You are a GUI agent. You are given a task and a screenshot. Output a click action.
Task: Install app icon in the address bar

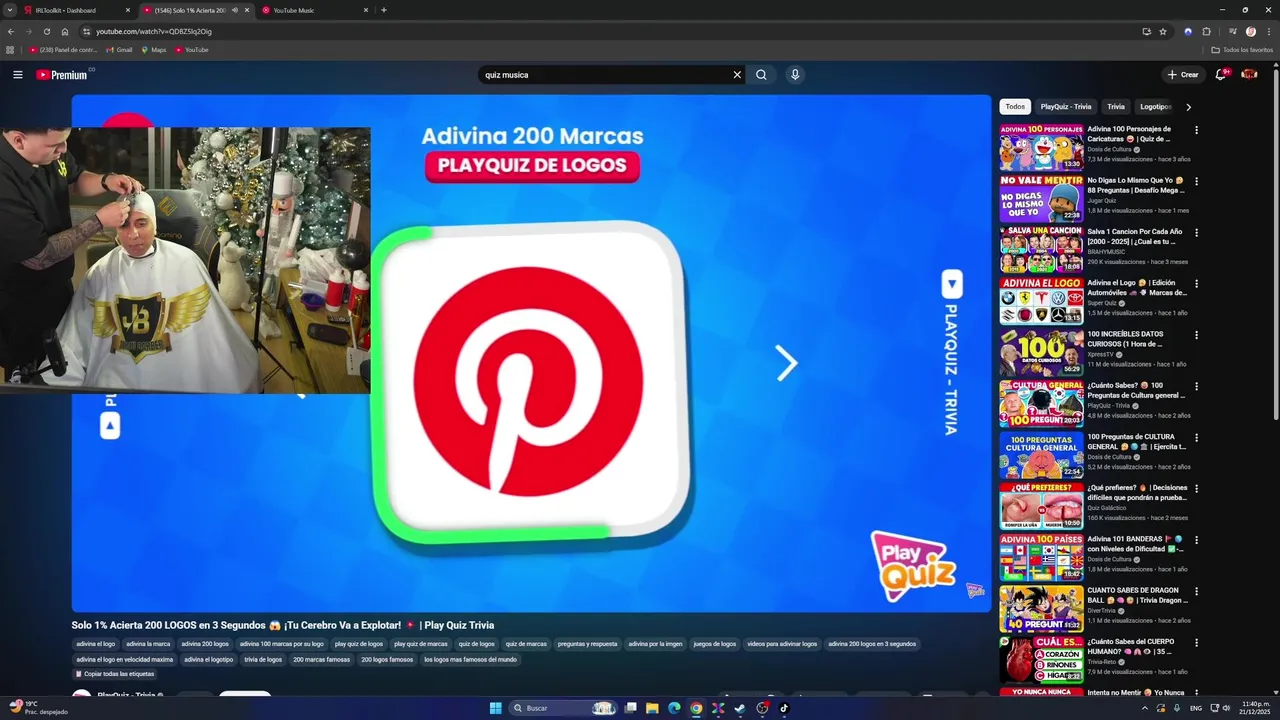coord(1146,31)
